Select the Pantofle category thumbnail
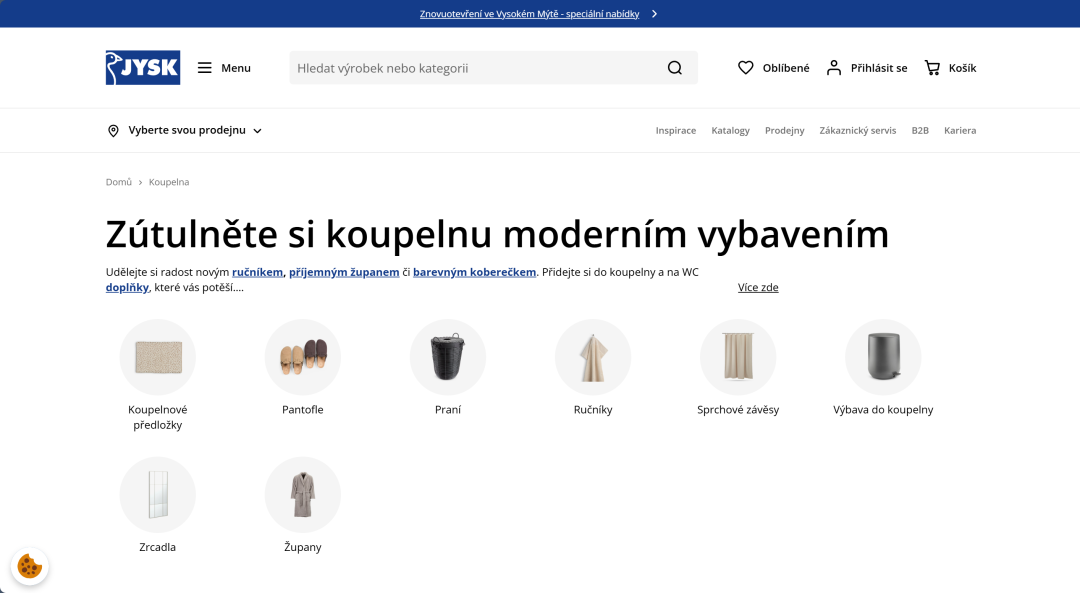This screenshot has width=1080, height=593. pos(303,357)
